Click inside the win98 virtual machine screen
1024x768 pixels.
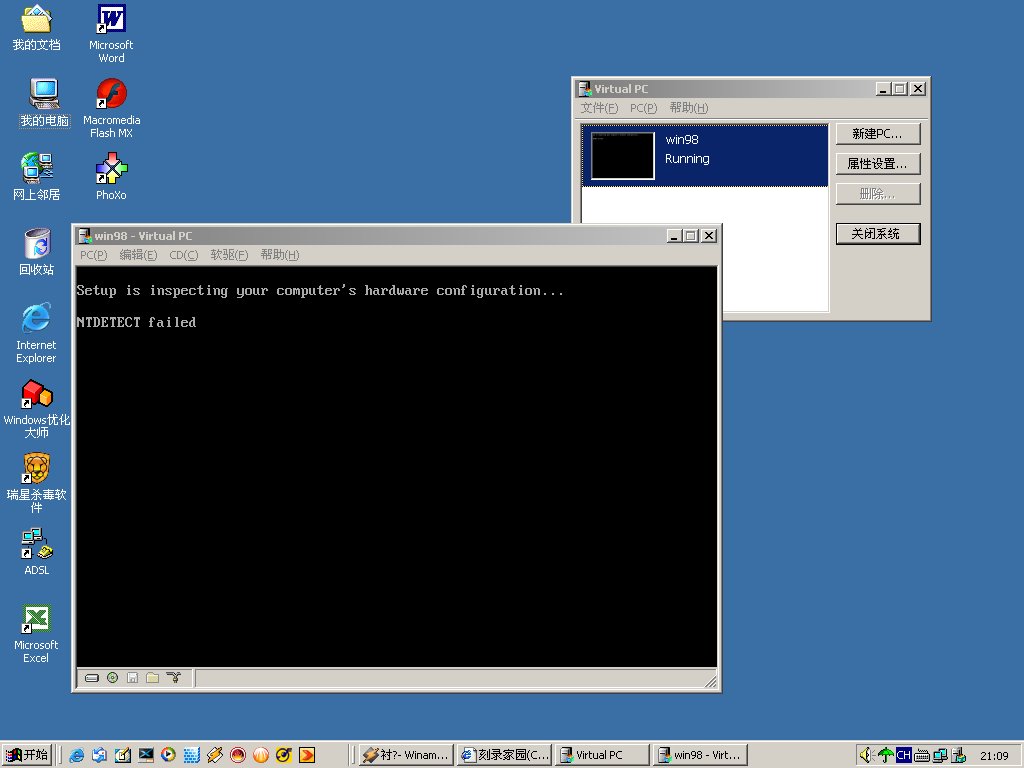pos(396,466)
